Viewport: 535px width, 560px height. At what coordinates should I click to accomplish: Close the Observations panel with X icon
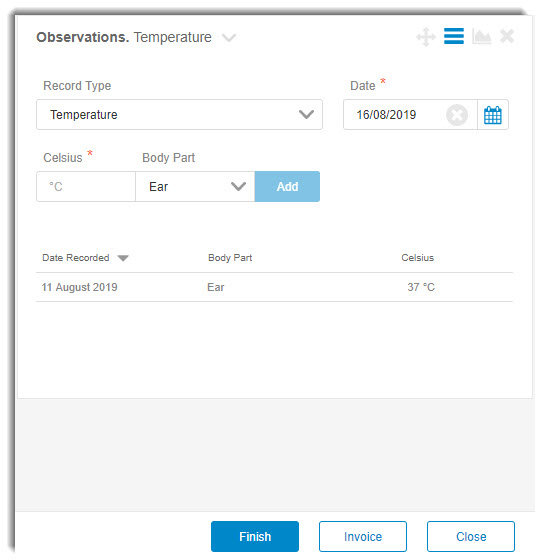point(507,36)
